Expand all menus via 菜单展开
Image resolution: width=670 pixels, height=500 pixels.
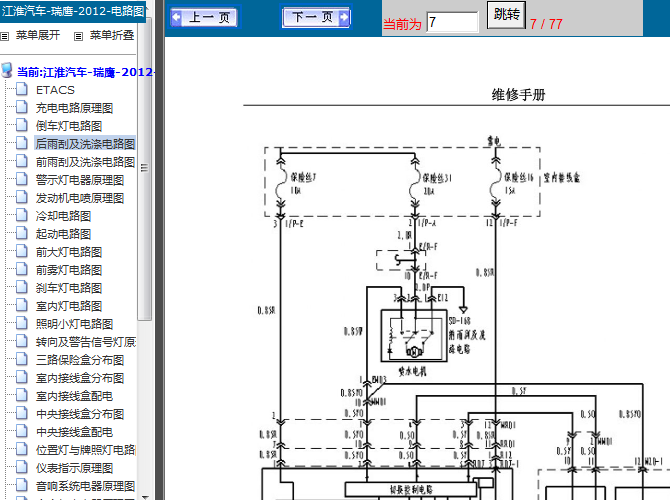[38, 35]
